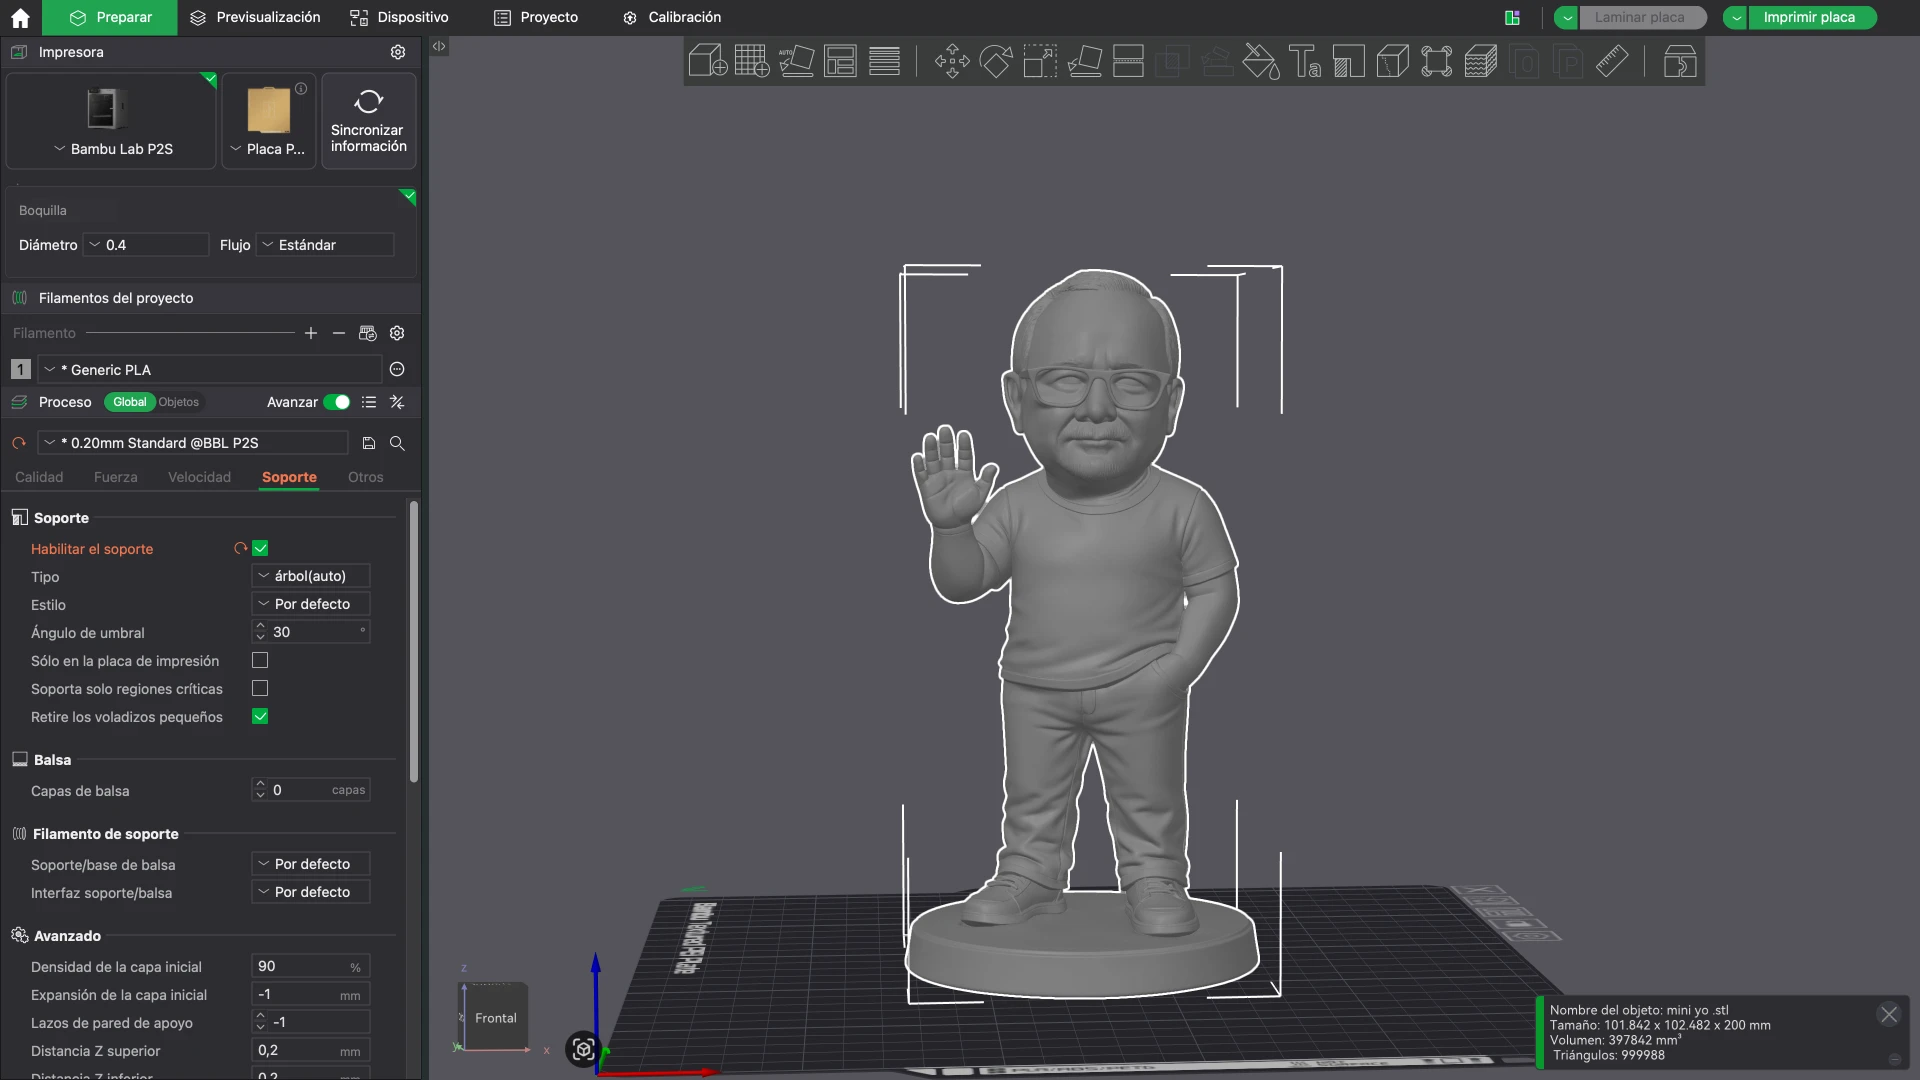Switch to the Calibración tab

click(x=671, y=17)
